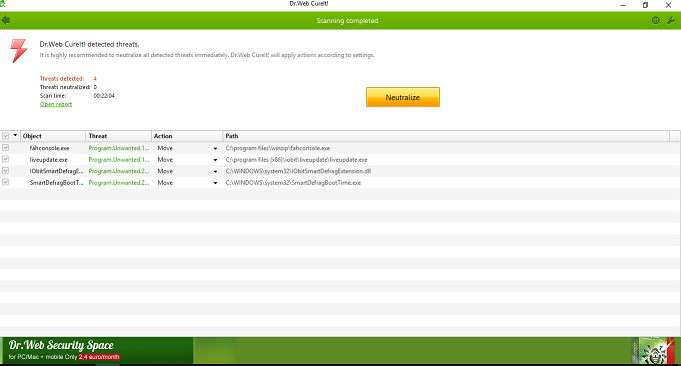Image resolution: width=681 pixels, height=366 pixels.
Task: Minimize the Dr.Web CureIt! window
Action: tap(623, 5)
